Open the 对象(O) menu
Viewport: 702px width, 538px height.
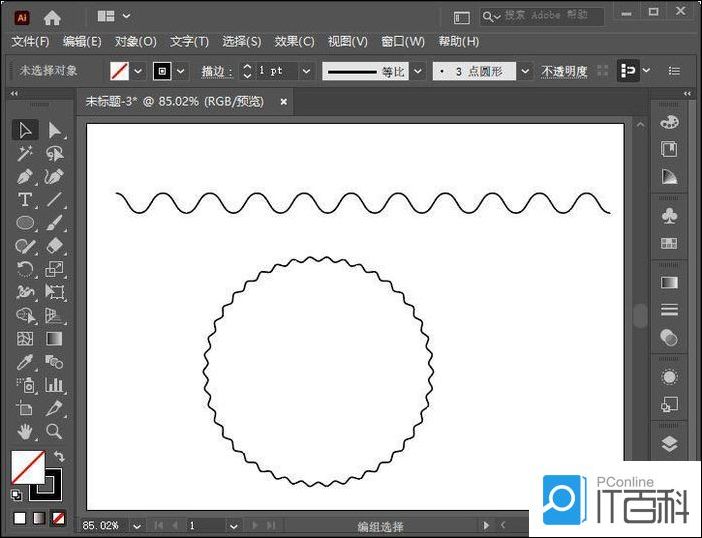pyautogui.click(x=135, y=41)
